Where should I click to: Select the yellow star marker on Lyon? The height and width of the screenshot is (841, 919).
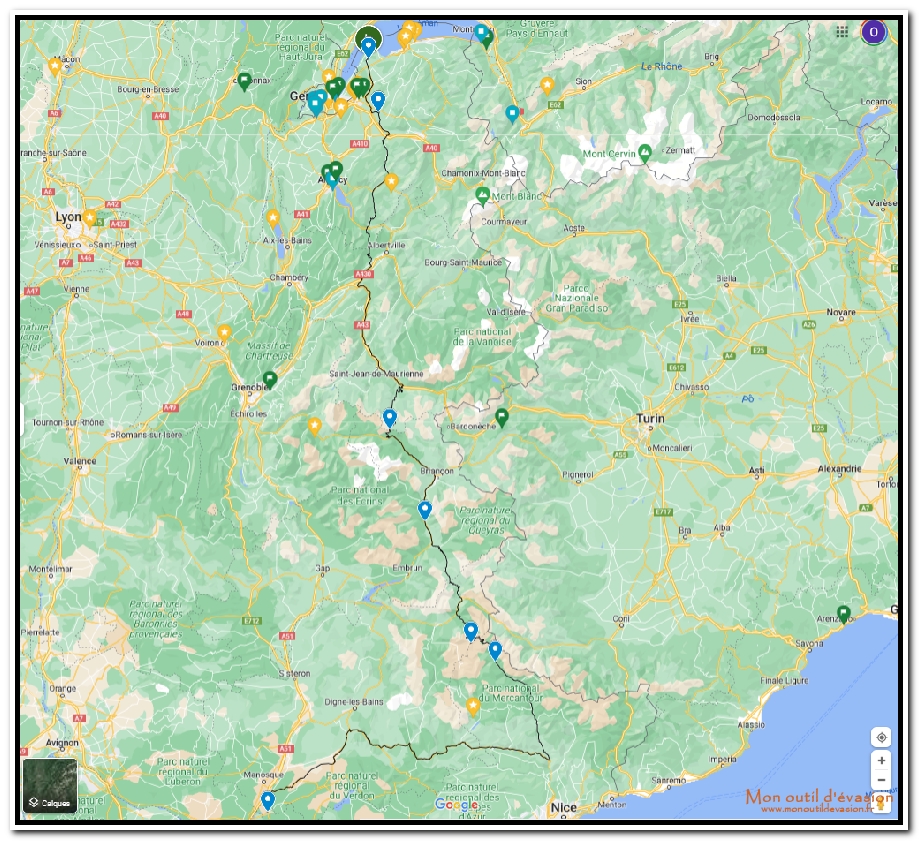coord(90,217)
